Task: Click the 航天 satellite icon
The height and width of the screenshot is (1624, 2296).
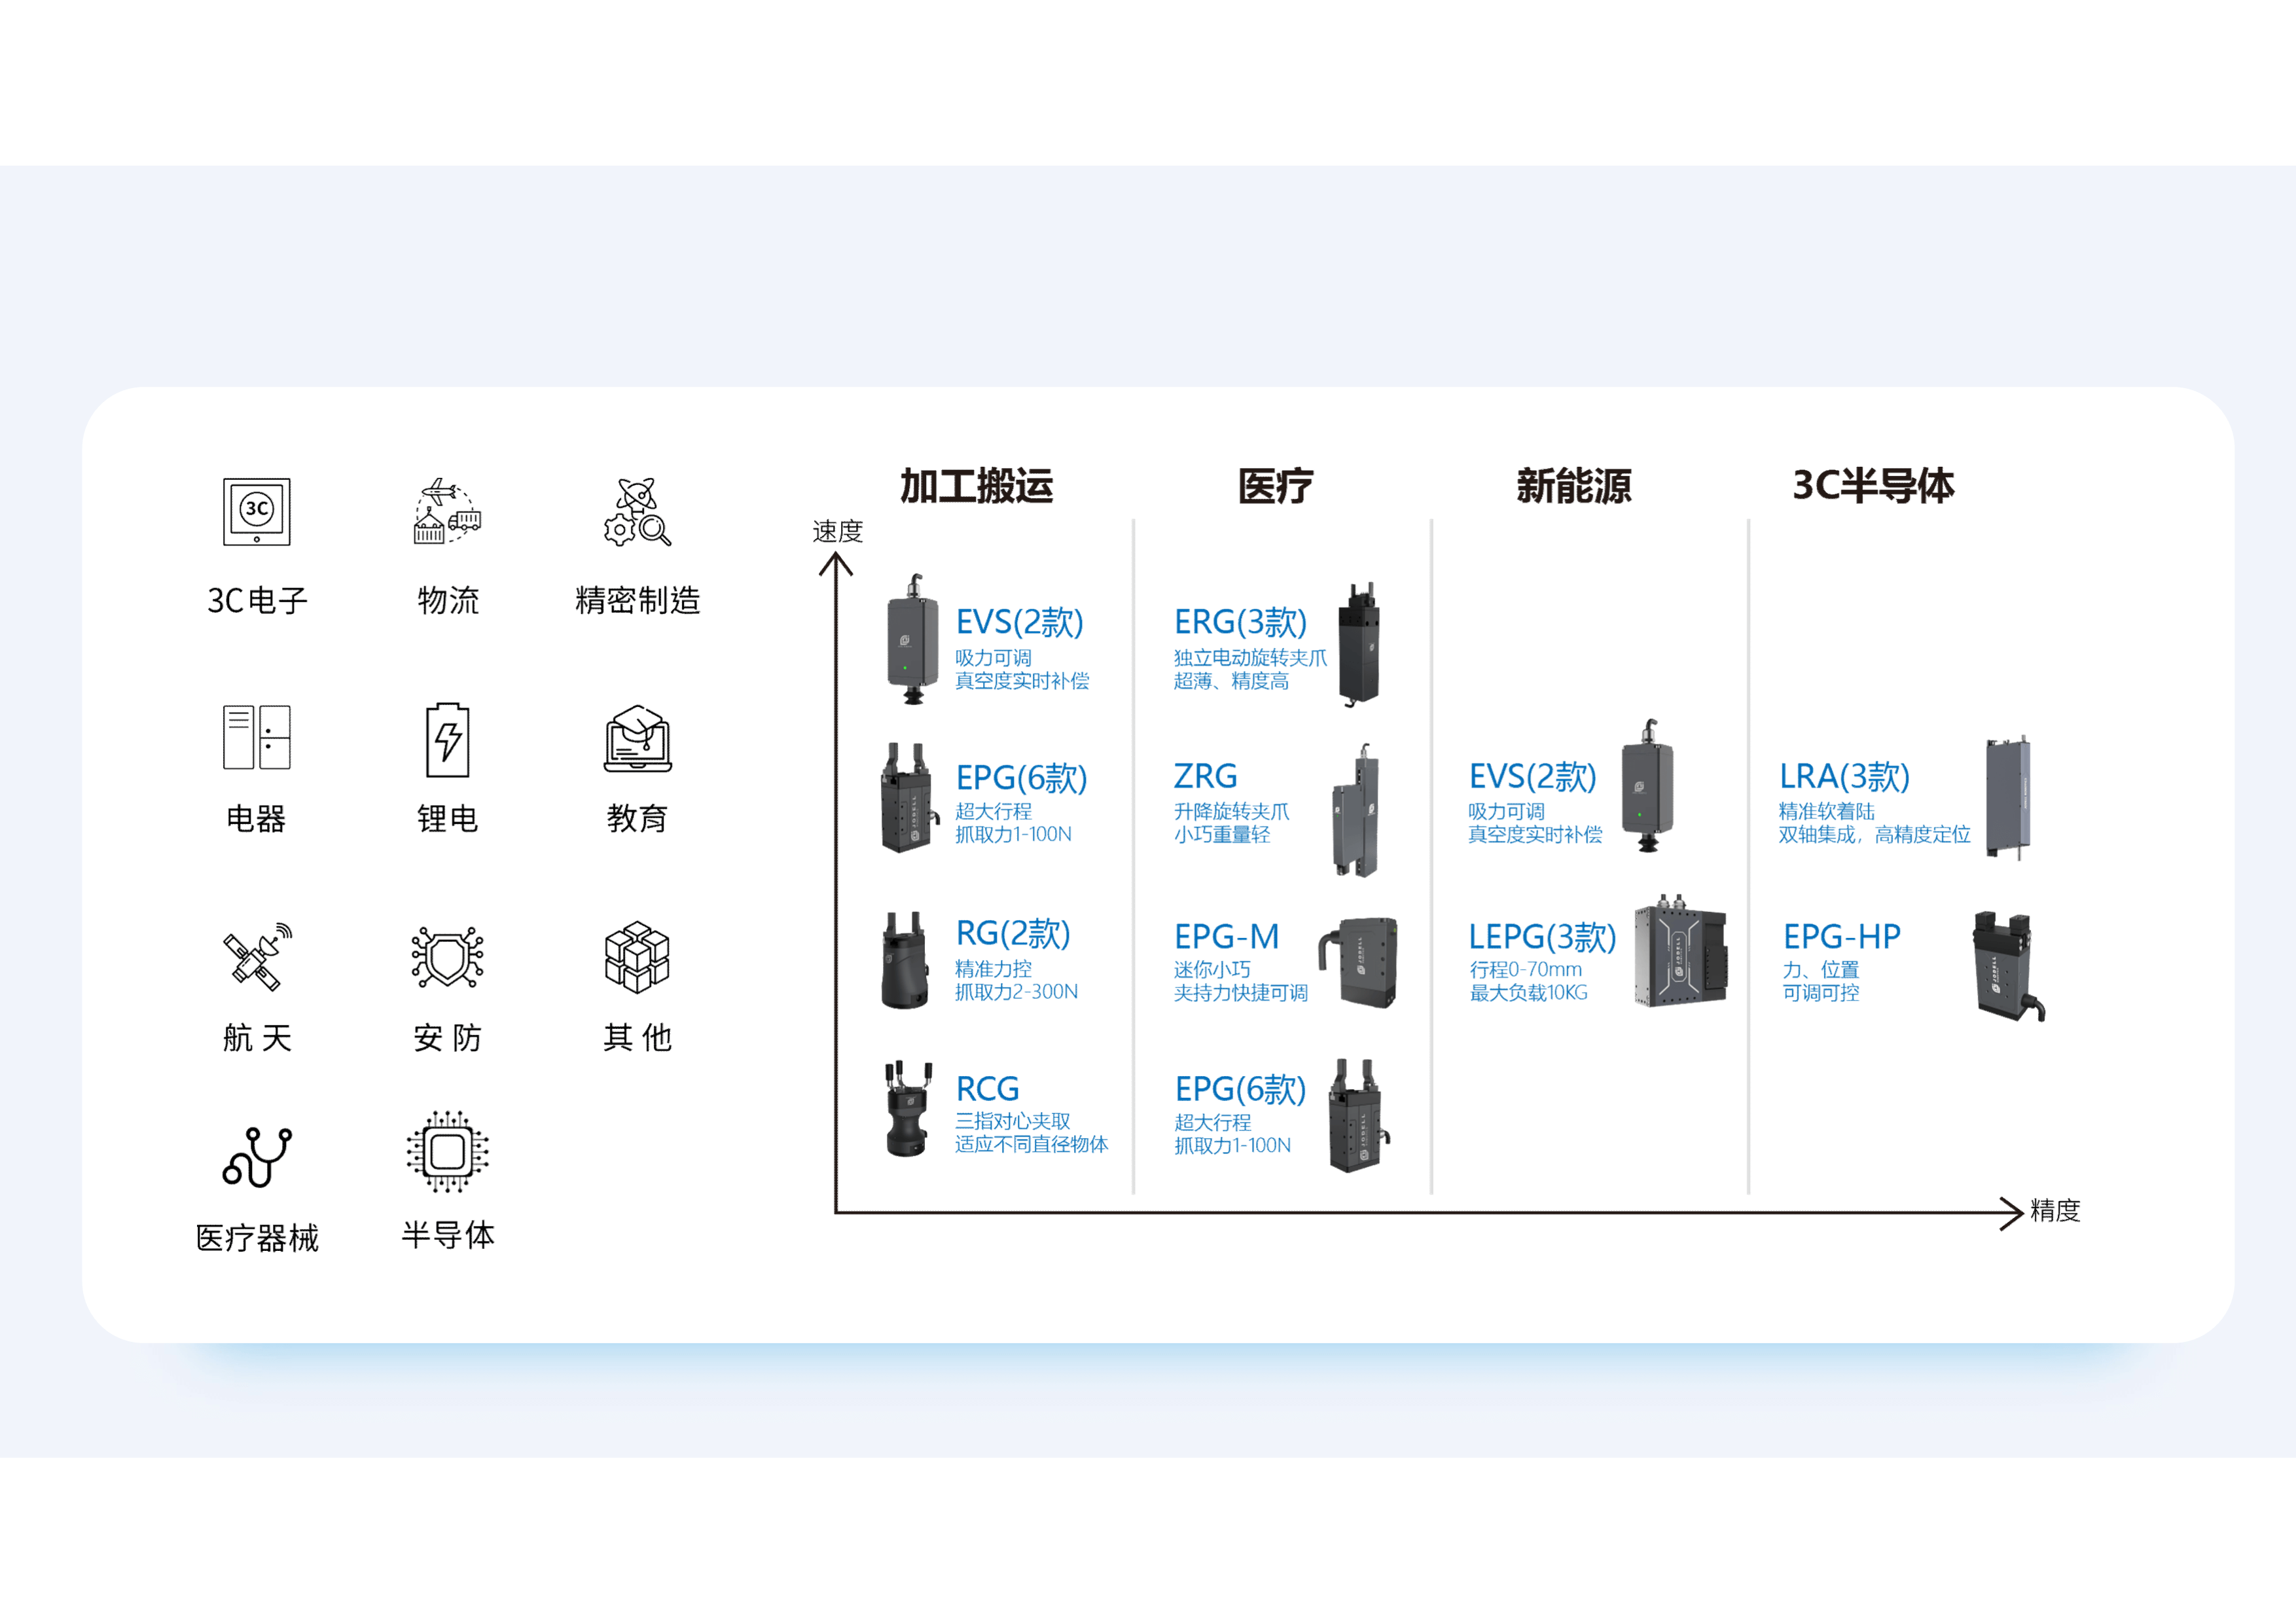Action: coord(257,957)
